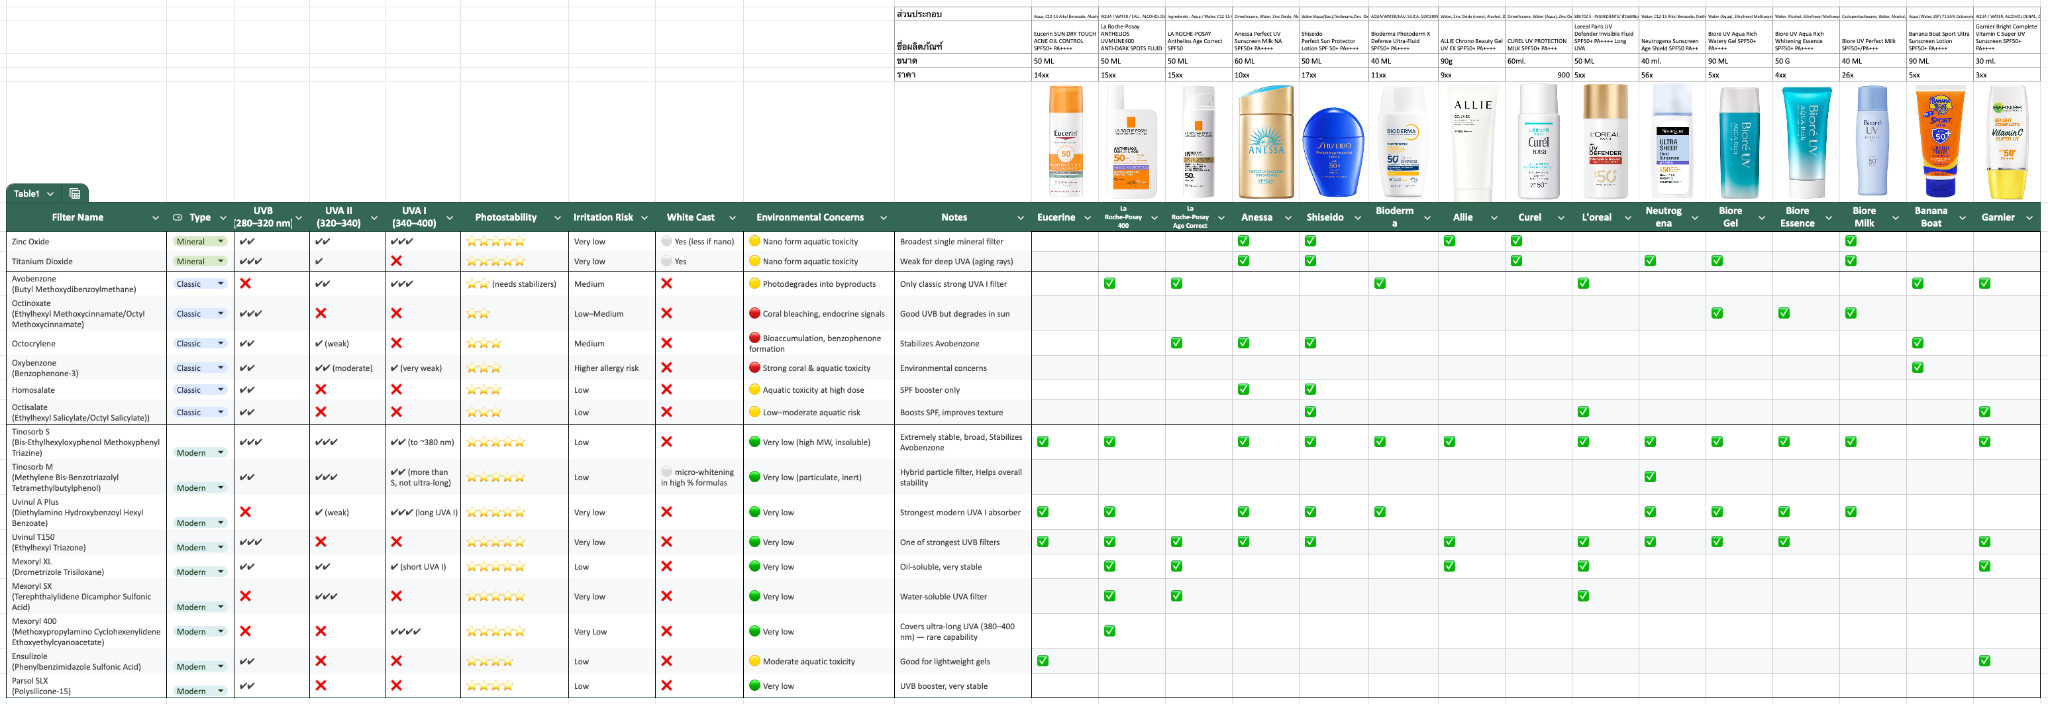Open the Mineral type chip for Zinc Oxide
The image size is (2048, 704).
point(199,242)
